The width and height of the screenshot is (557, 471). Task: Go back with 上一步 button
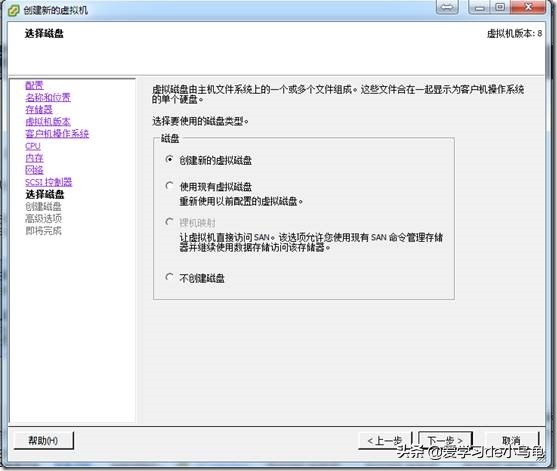[x=385, y=441]
